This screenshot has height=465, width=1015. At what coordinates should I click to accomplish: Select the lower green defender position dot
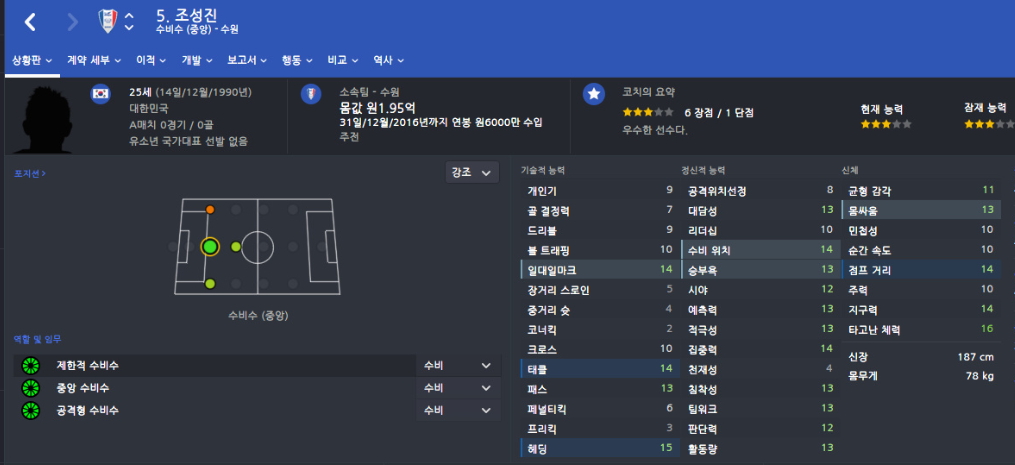(210, 284)
